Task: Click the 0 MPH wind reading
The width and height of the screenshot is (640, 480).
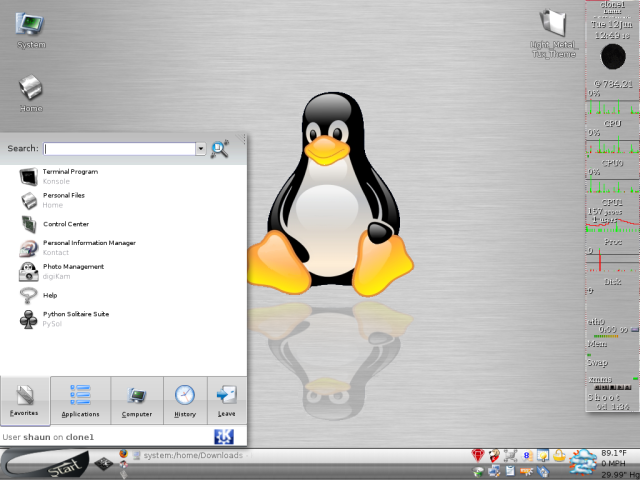Action: click(x=614, y=464)
